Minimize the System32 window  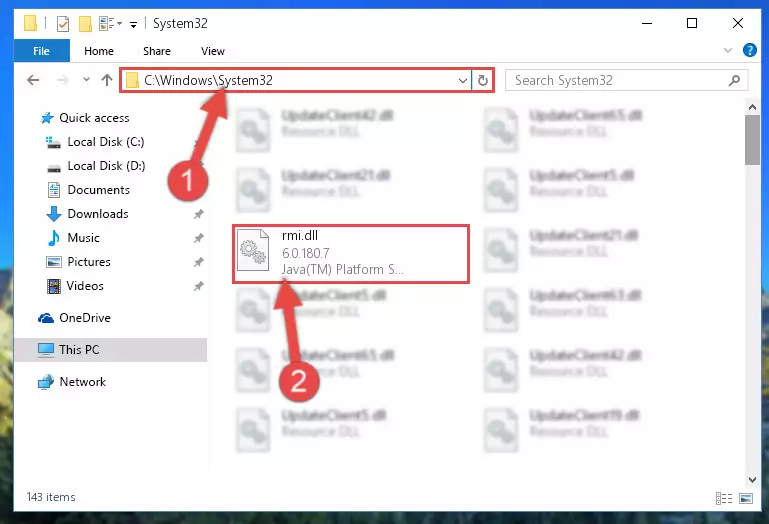(x=647, y=23)
